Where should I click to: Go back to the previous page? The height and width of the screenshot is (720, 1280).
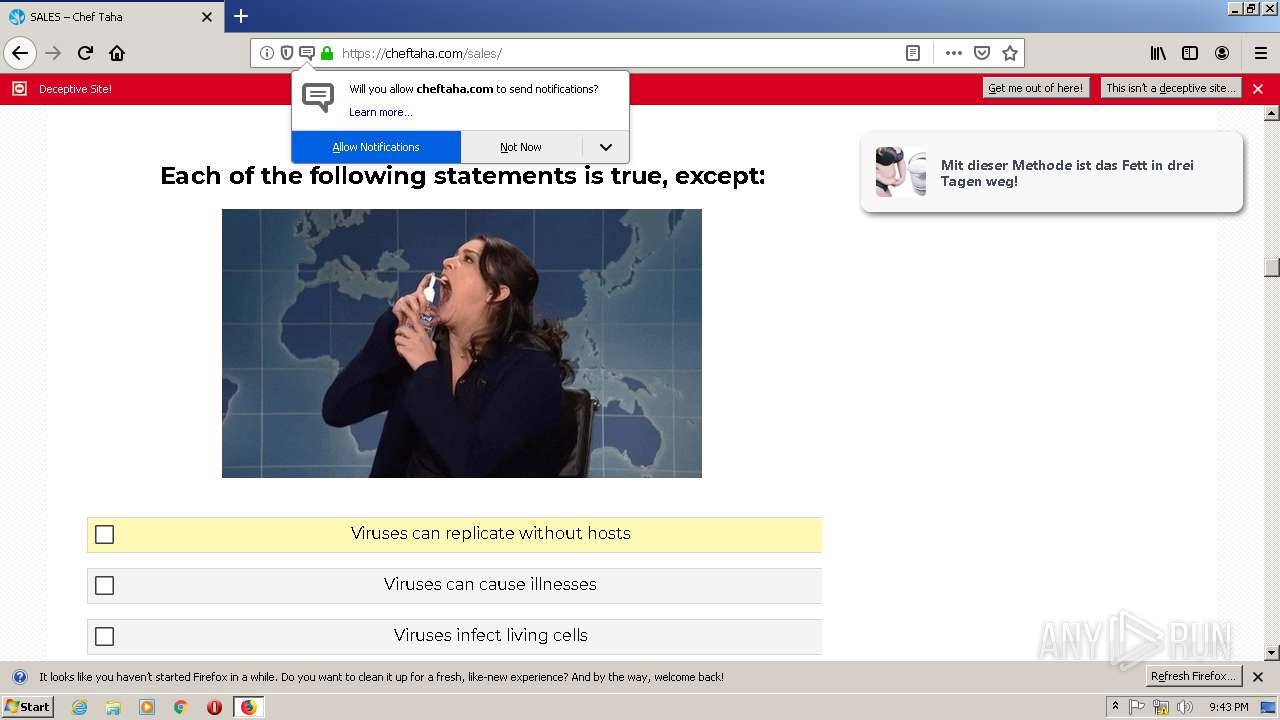(20, 53)
